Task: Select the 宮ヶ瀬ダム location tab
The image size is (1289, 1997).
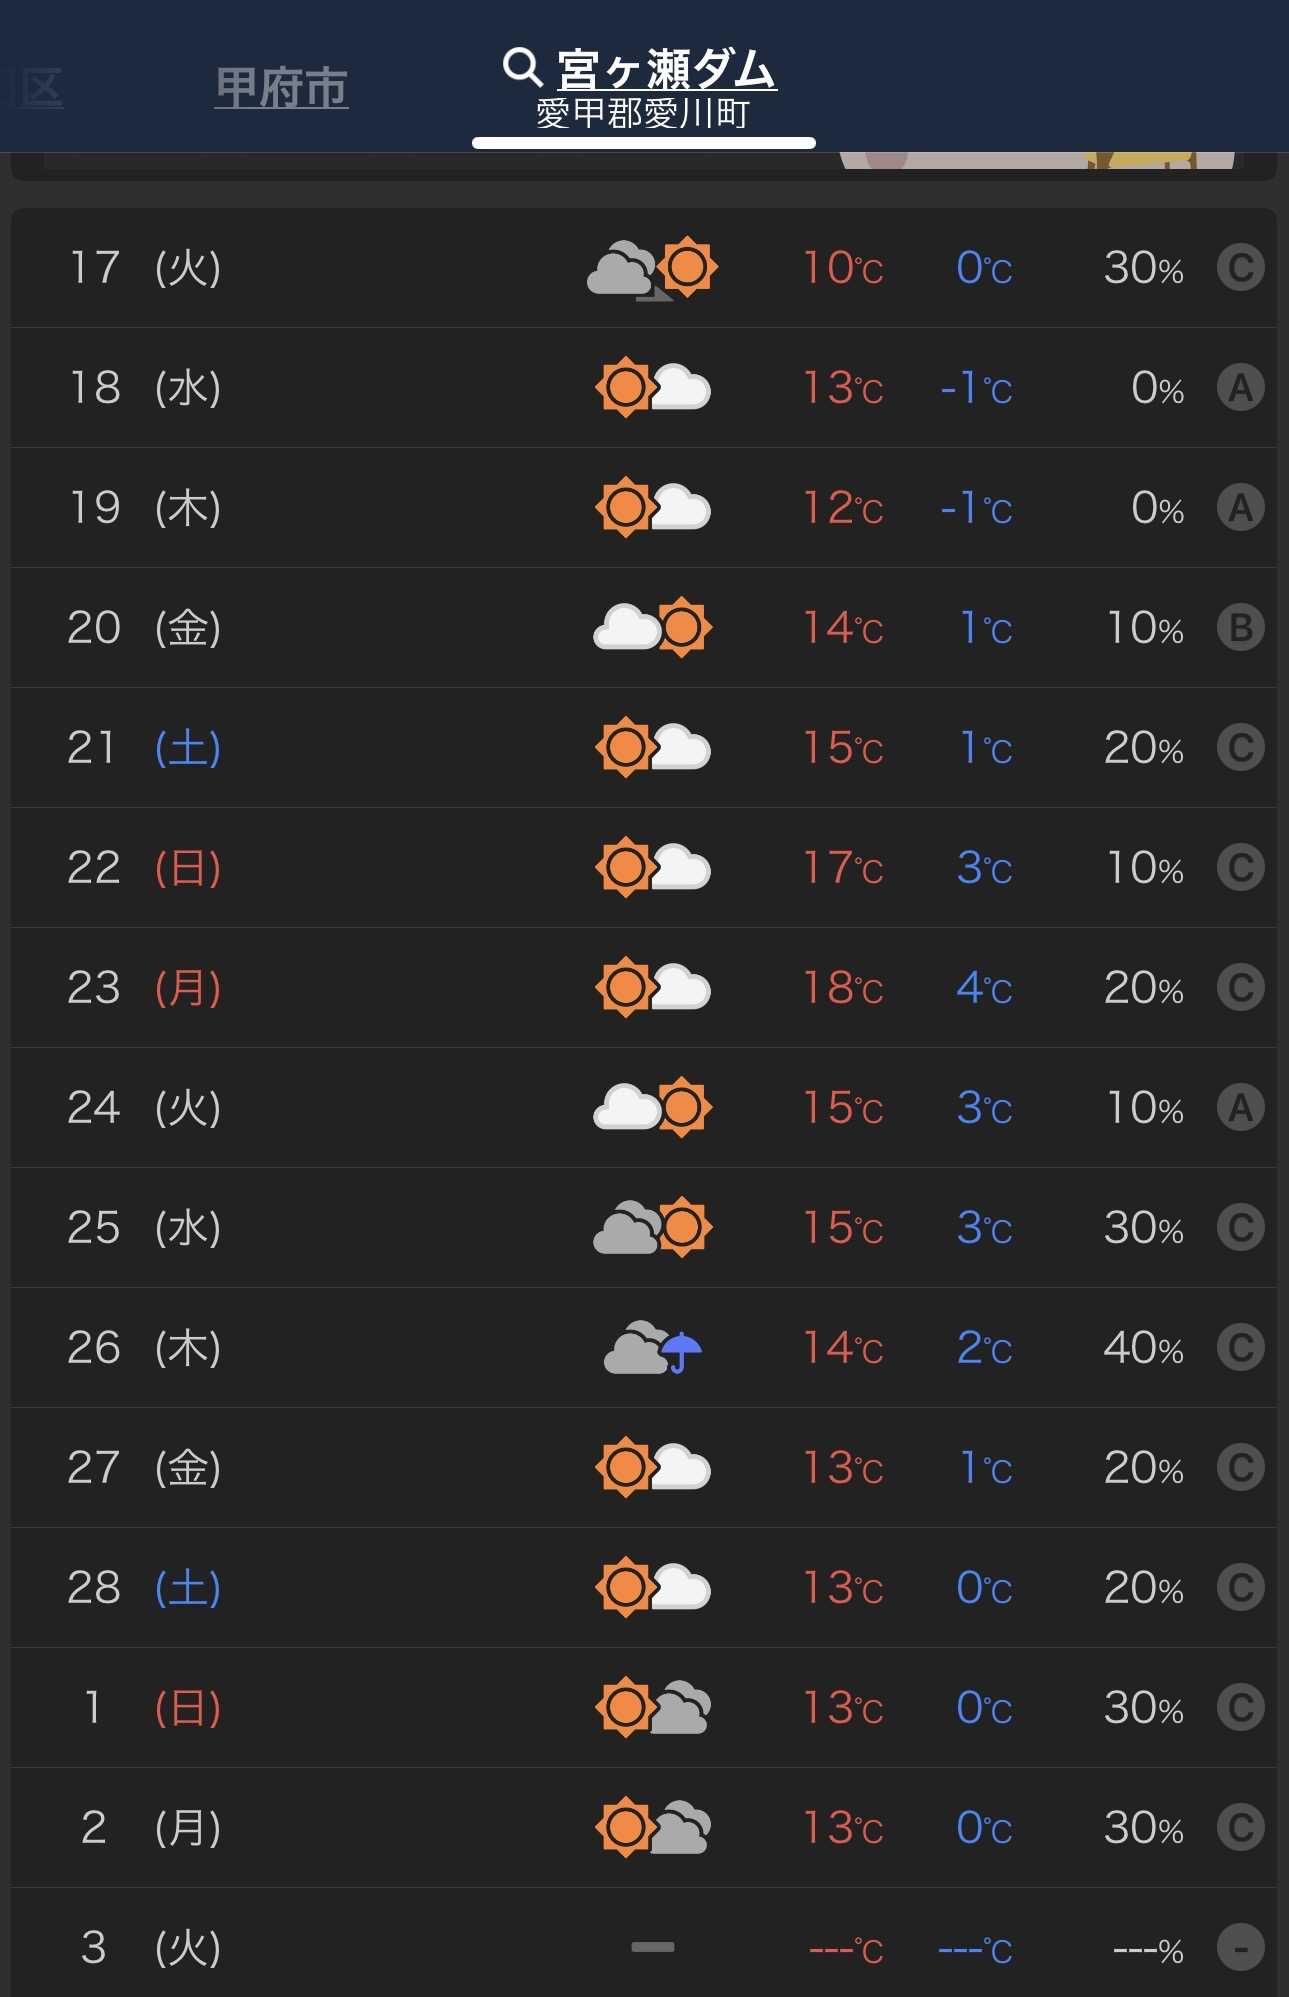Action: [666, 70]
